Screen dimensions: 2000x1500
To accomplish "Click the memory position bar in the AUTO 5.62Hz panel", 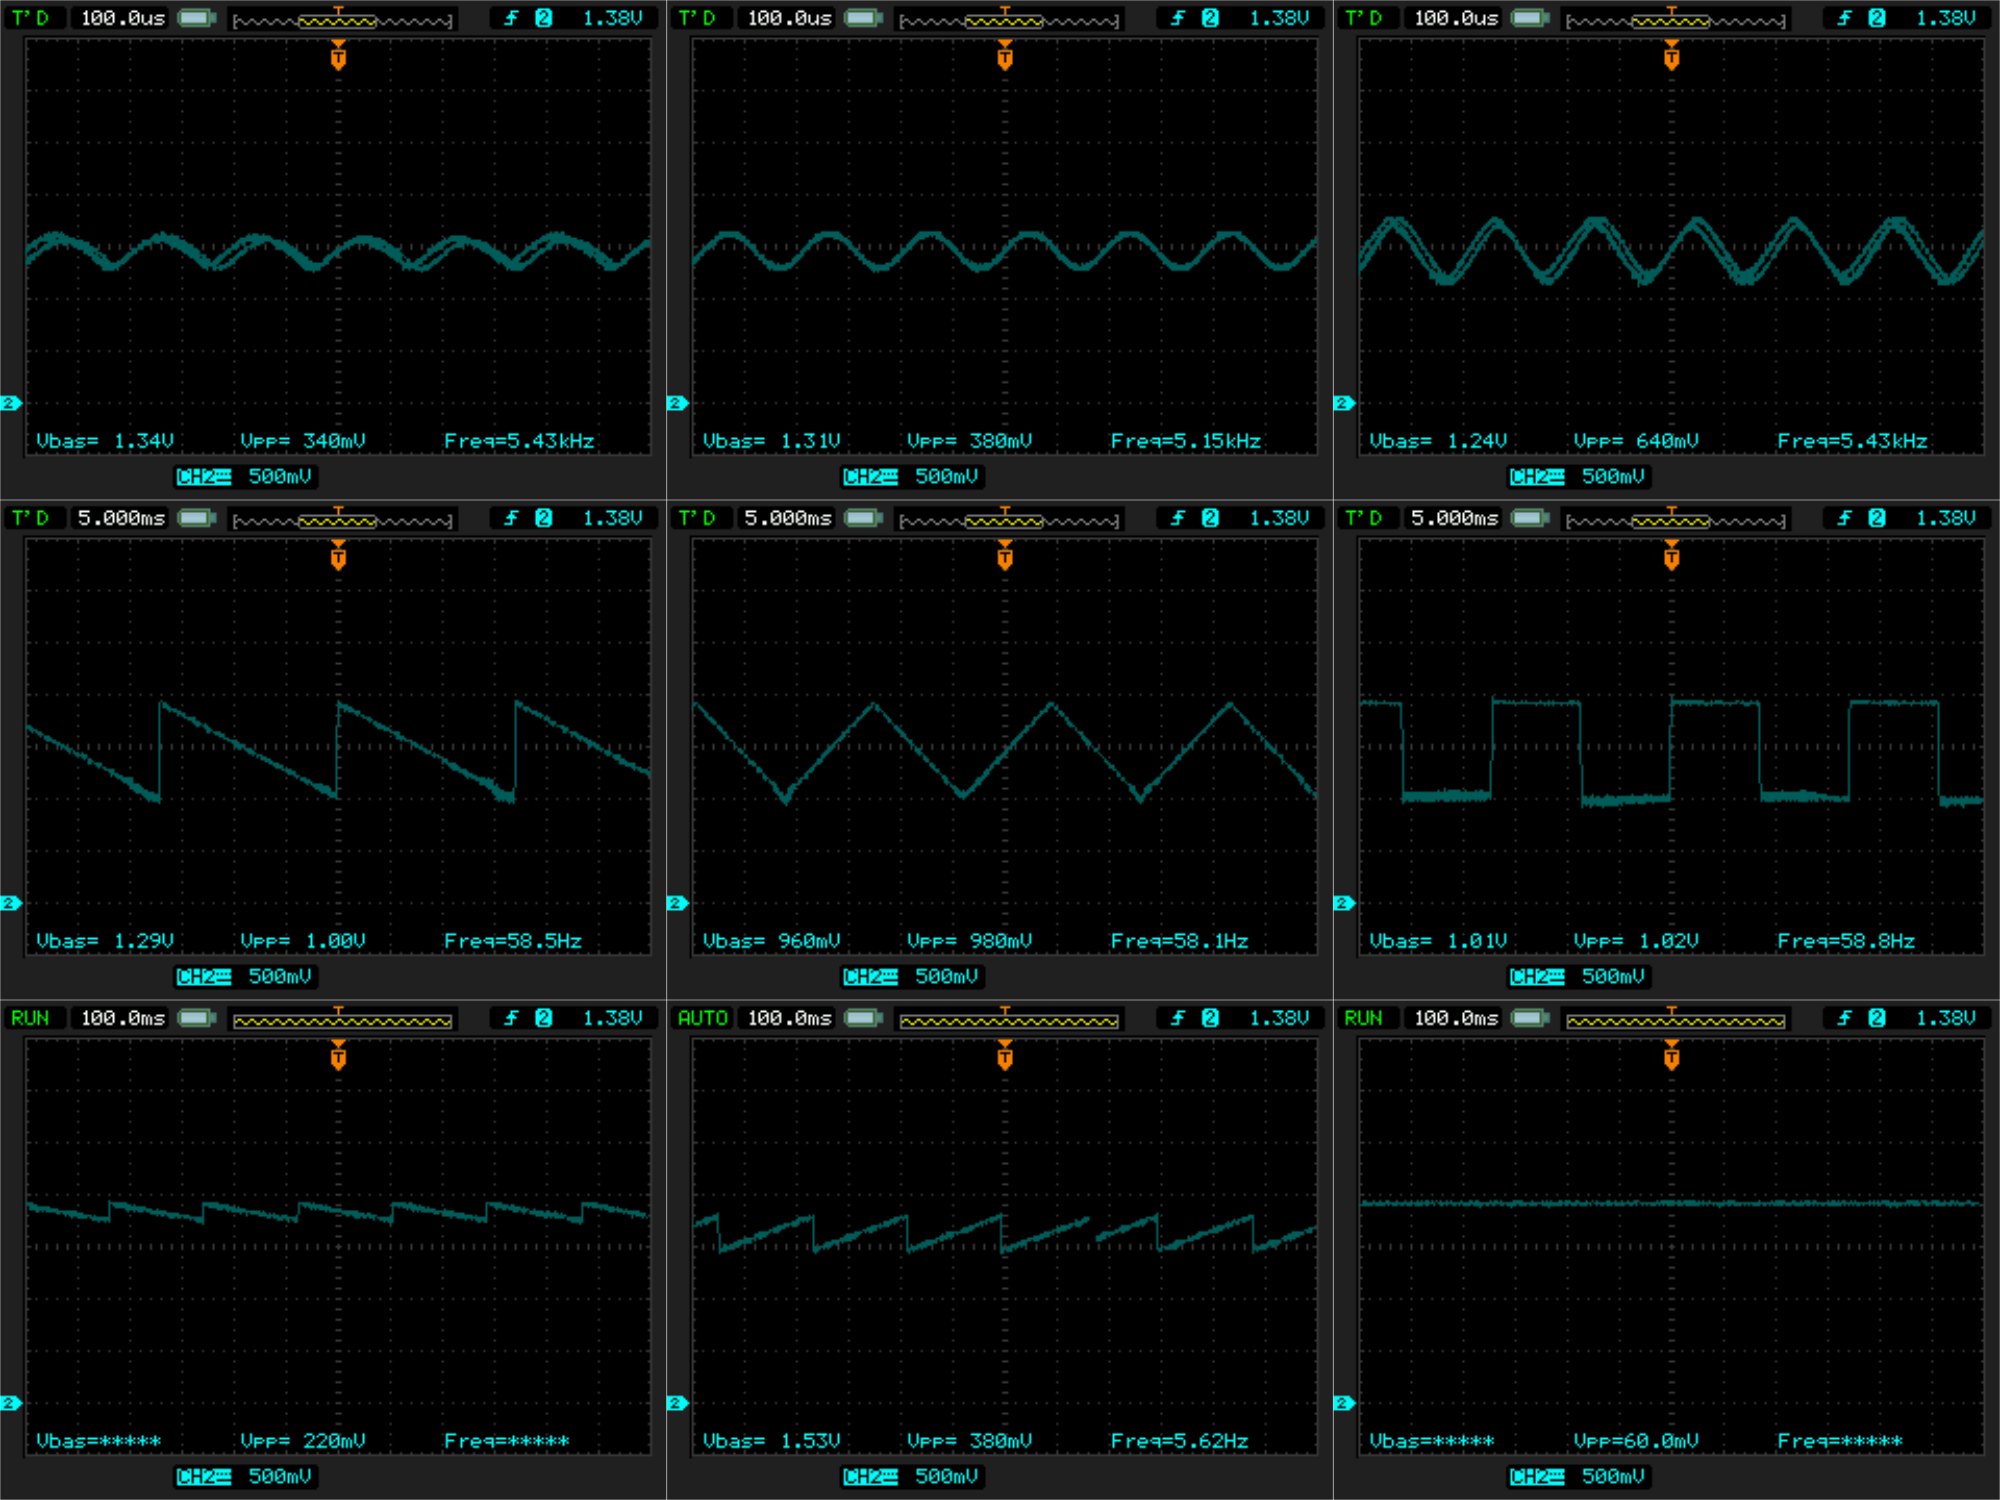I will [1009, 1019].
